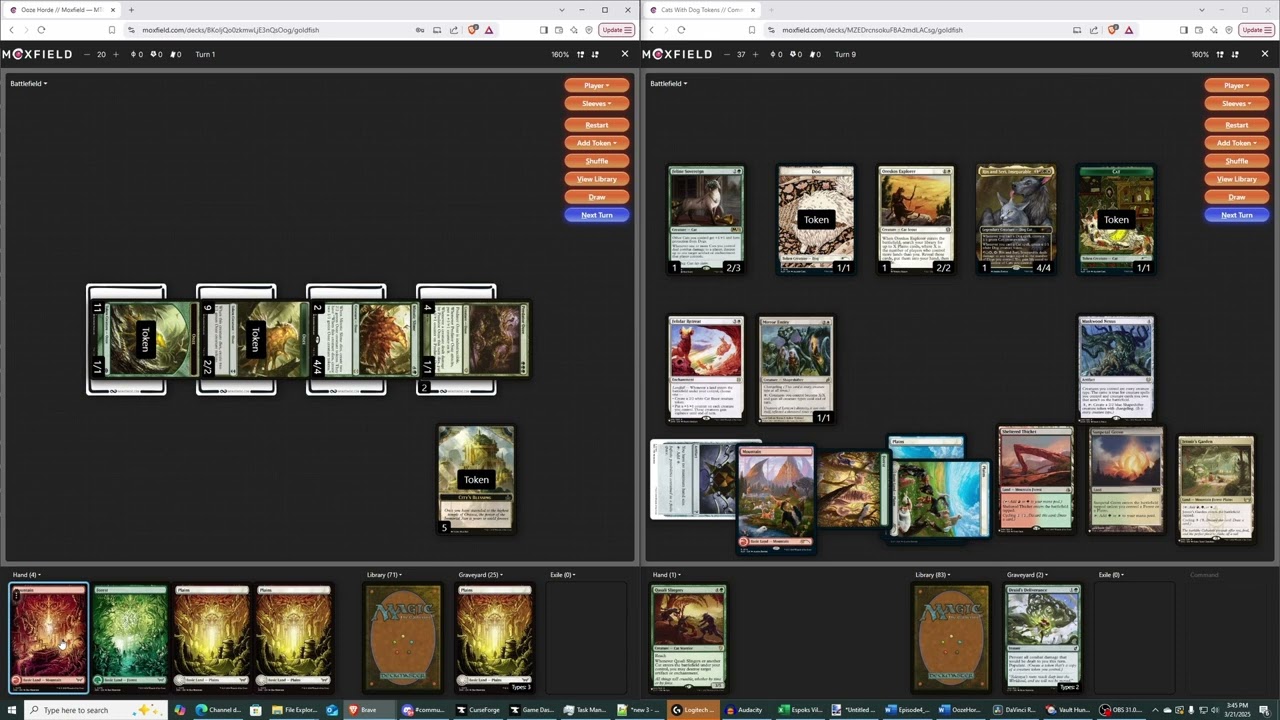The image size is (1280, 720).
Task: Select the Ooze Horde // Moxfield browser tab
Action: [62, 10]
